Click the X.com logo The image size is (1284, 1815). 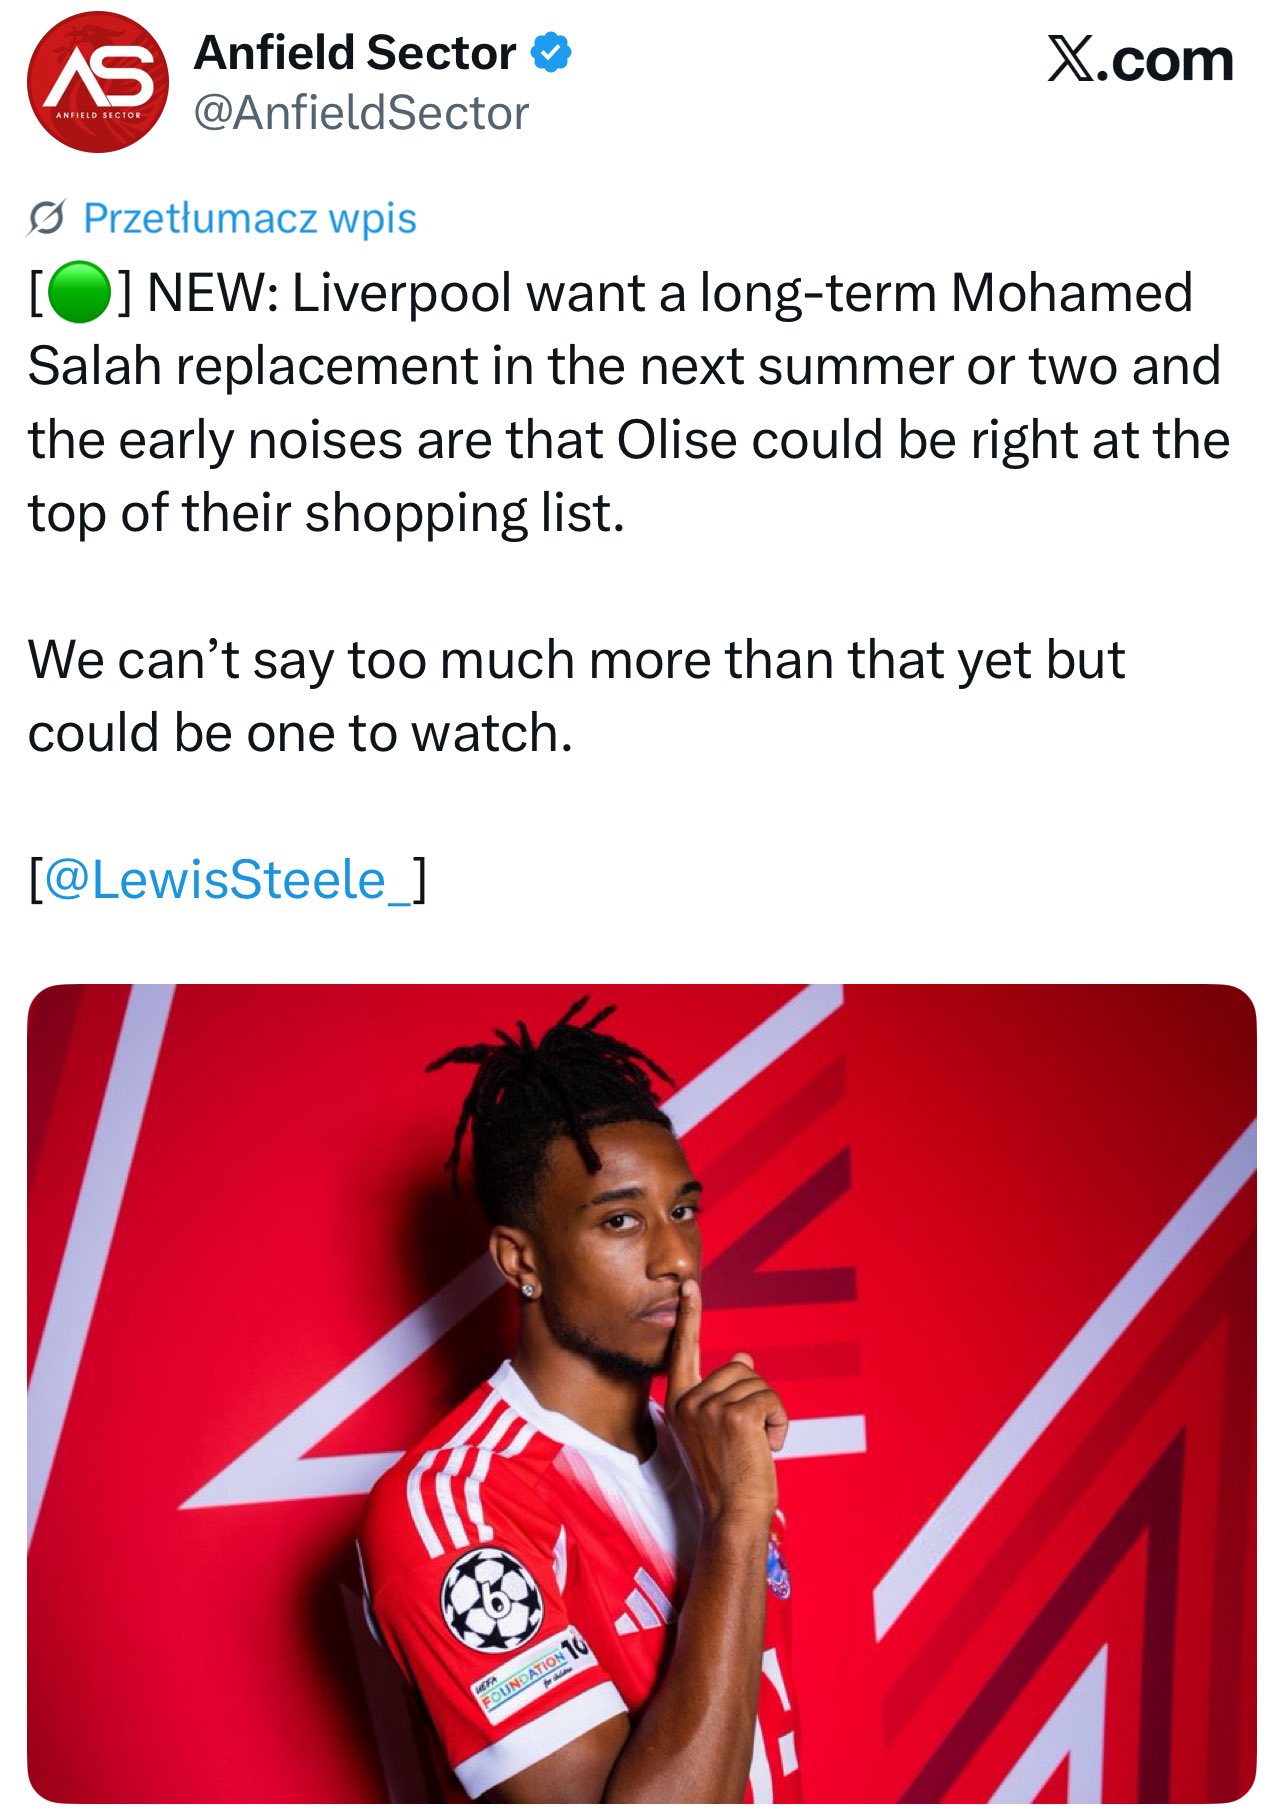pyautogui.click(x=1140, y=60)
